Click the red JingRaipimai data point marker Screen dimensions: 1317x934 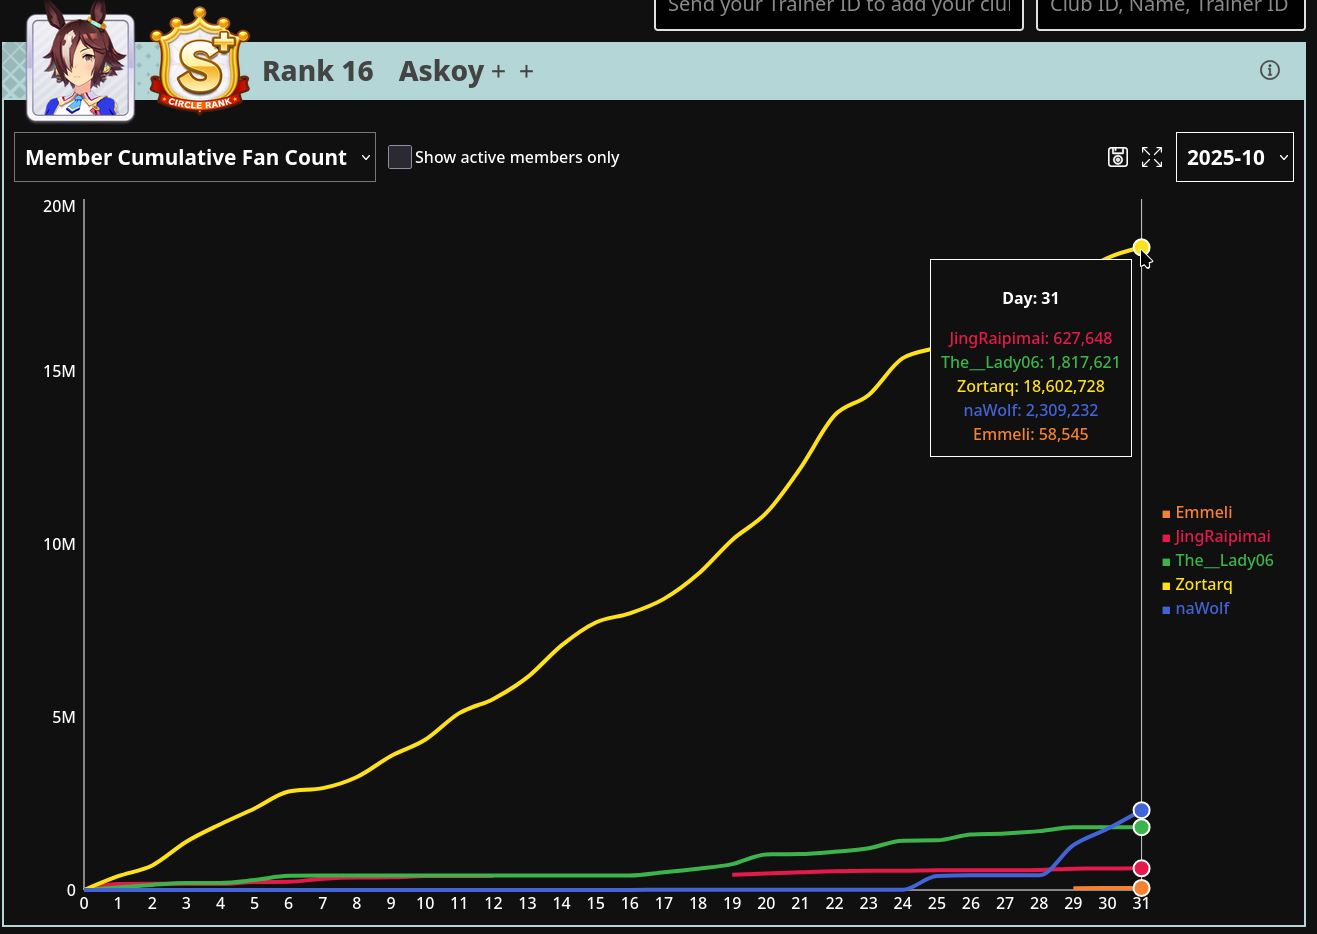click(1141, 868)
